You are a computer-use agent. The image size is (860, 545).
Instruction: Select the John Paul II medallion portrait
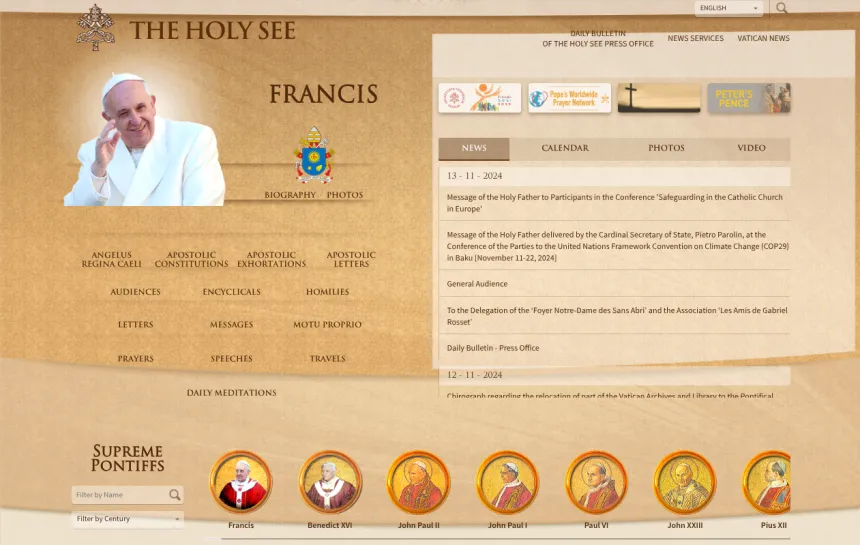[418, 482]
